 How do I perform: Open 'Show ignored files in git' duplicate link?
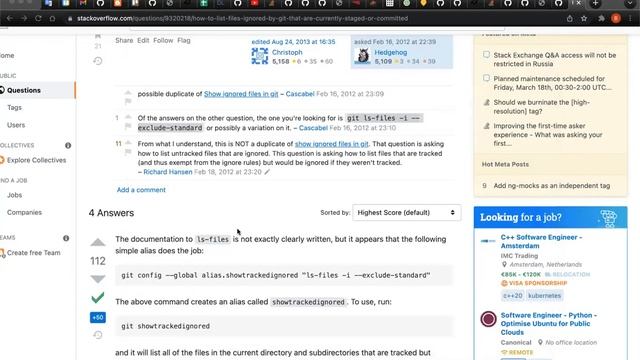[241, 94]
